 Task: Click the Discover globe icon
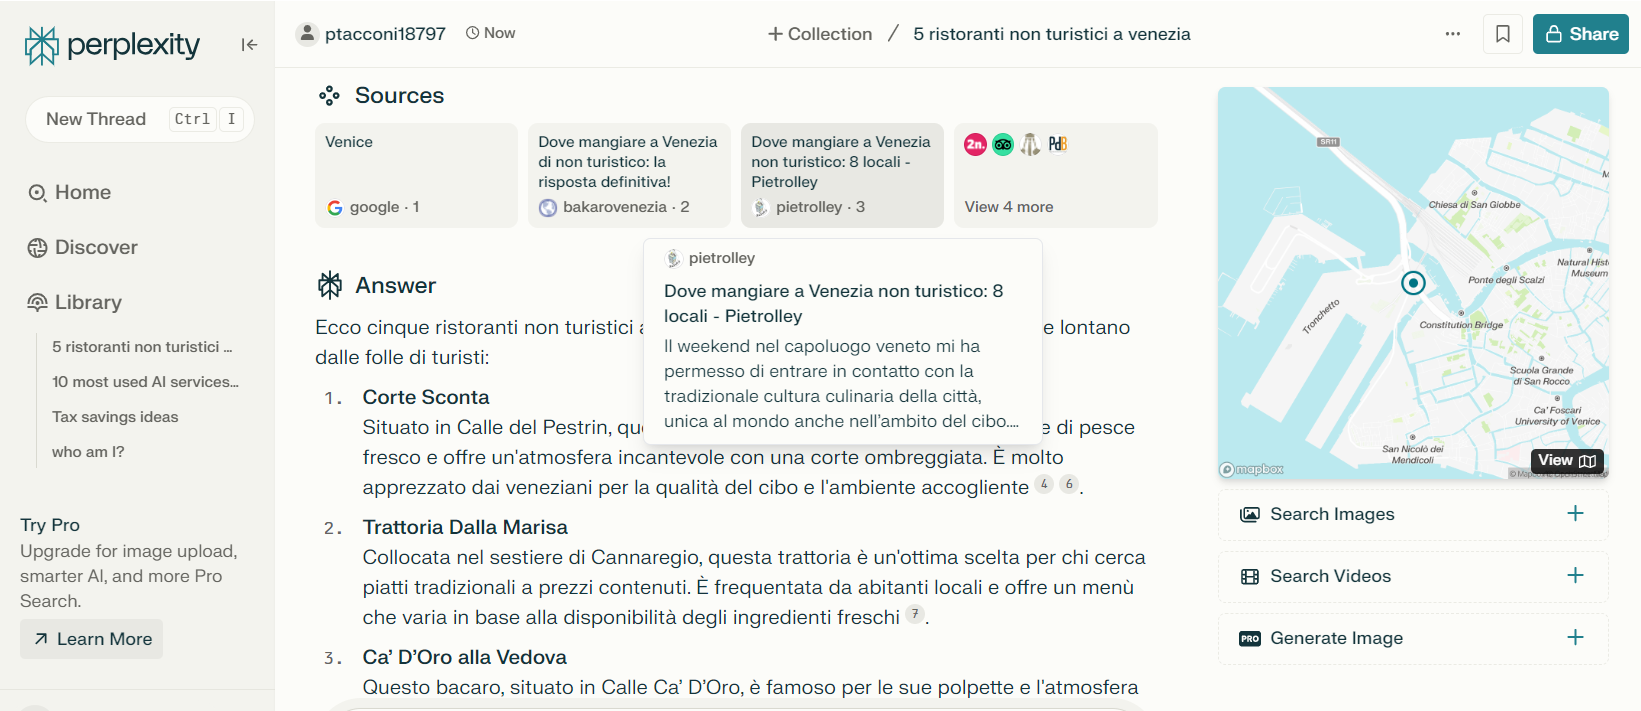pyautogui.click(x=37, y=248)
